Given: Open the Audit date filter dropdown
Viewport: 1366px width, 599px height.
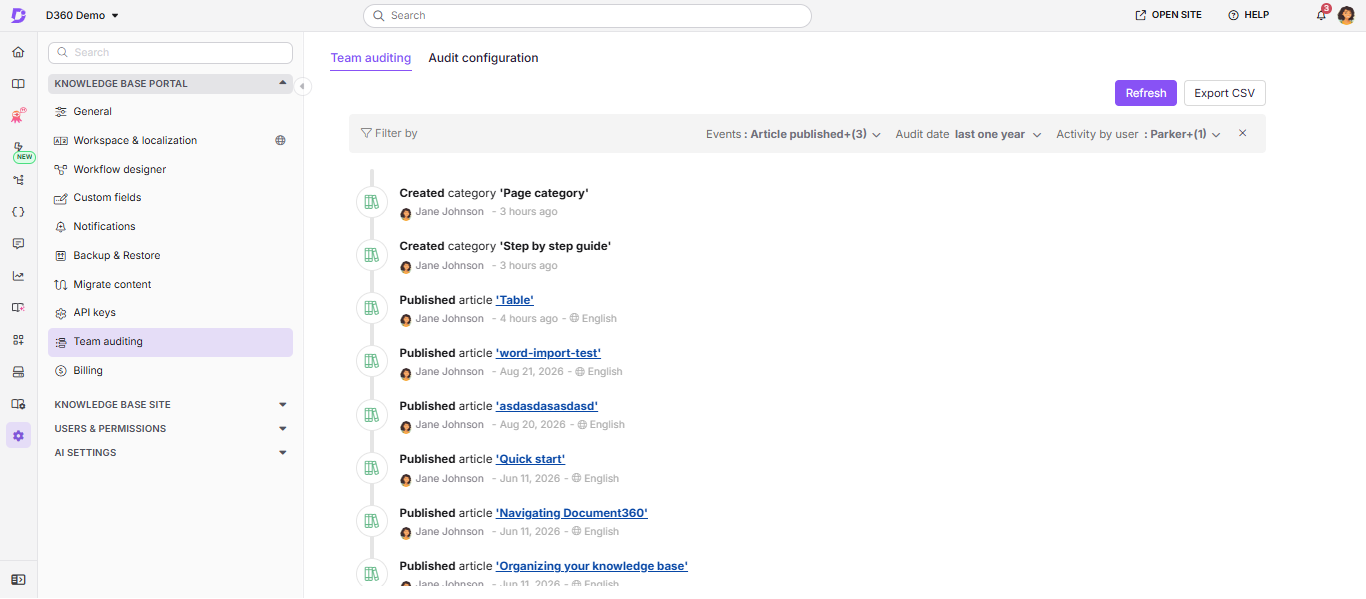Looking at the screenshot, I should (x=968, y=134).
